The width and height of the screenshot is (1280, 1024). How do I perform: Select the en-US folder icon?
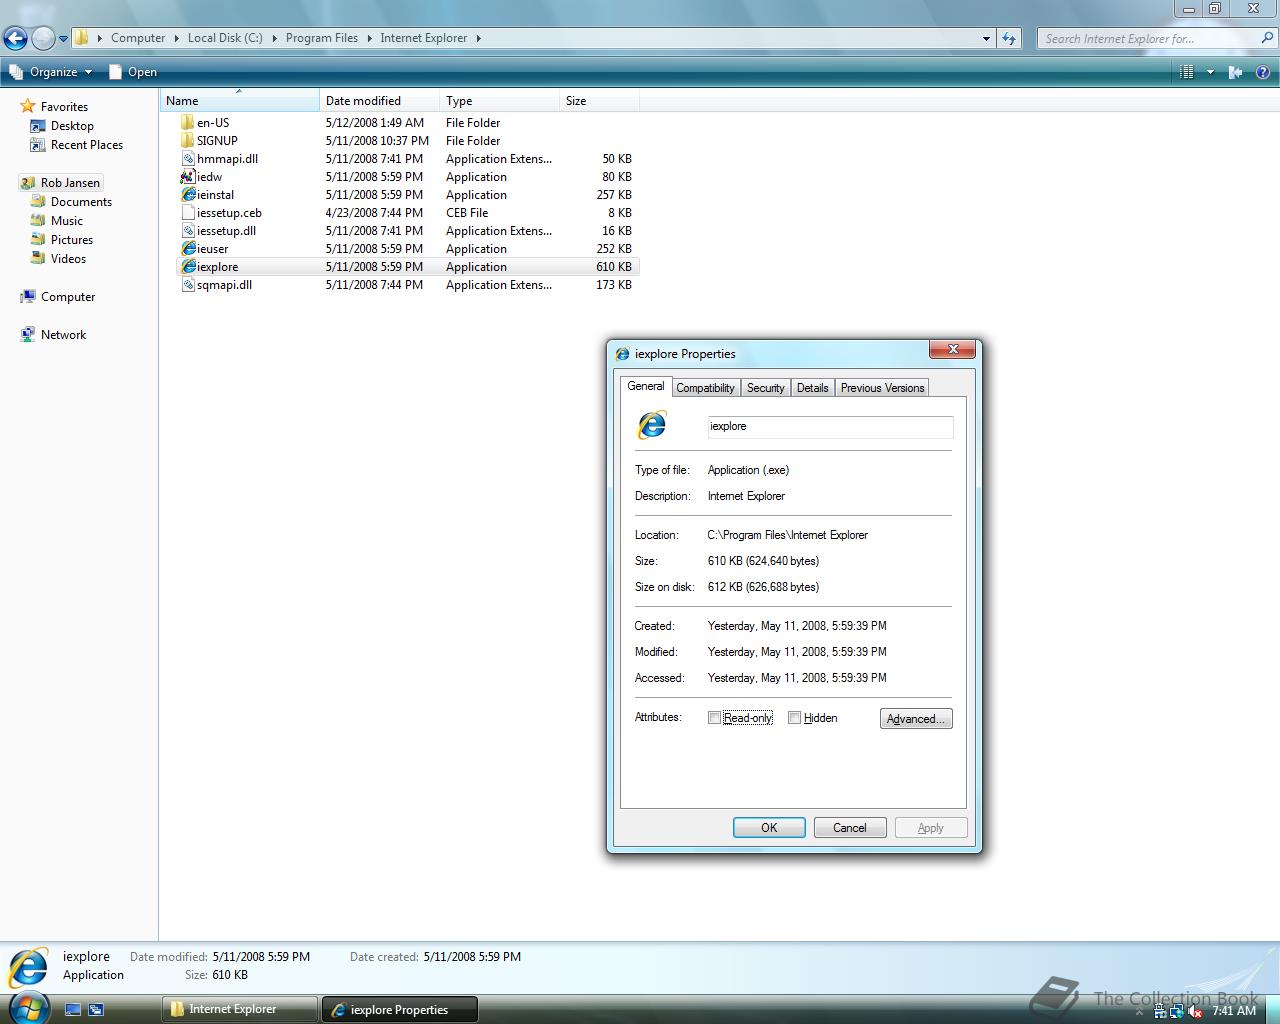pos(188,123)
